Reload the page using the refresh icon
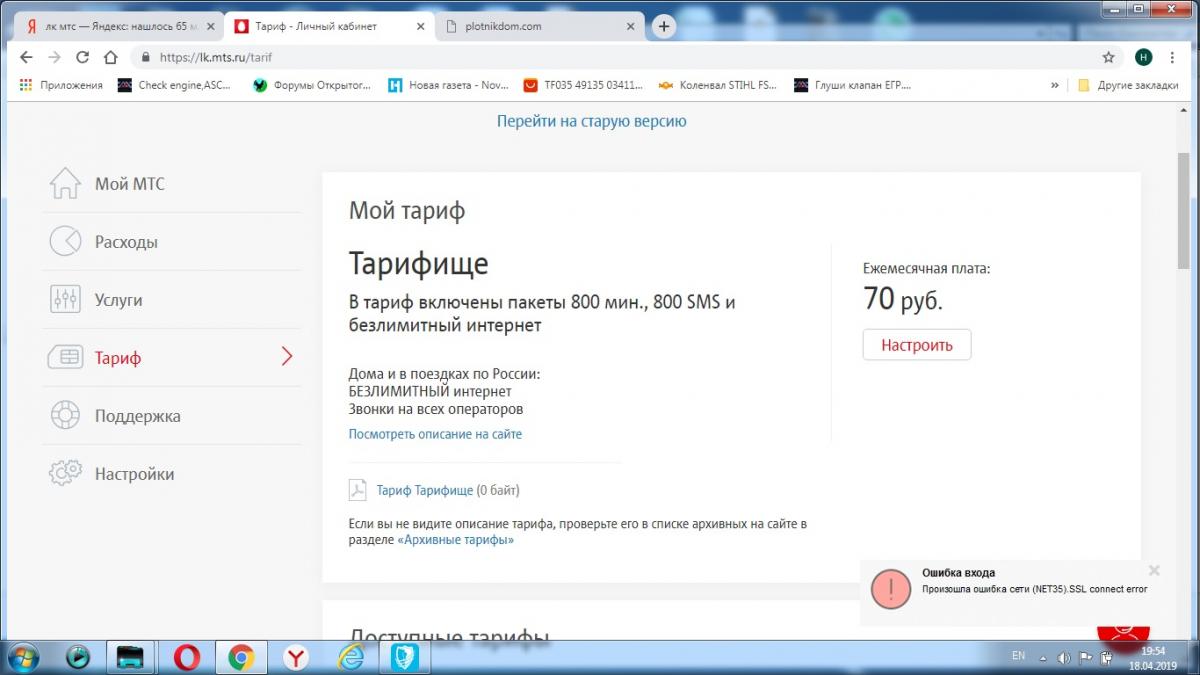This screenshot has width=1200, height=675. click(x=83, y=57)
